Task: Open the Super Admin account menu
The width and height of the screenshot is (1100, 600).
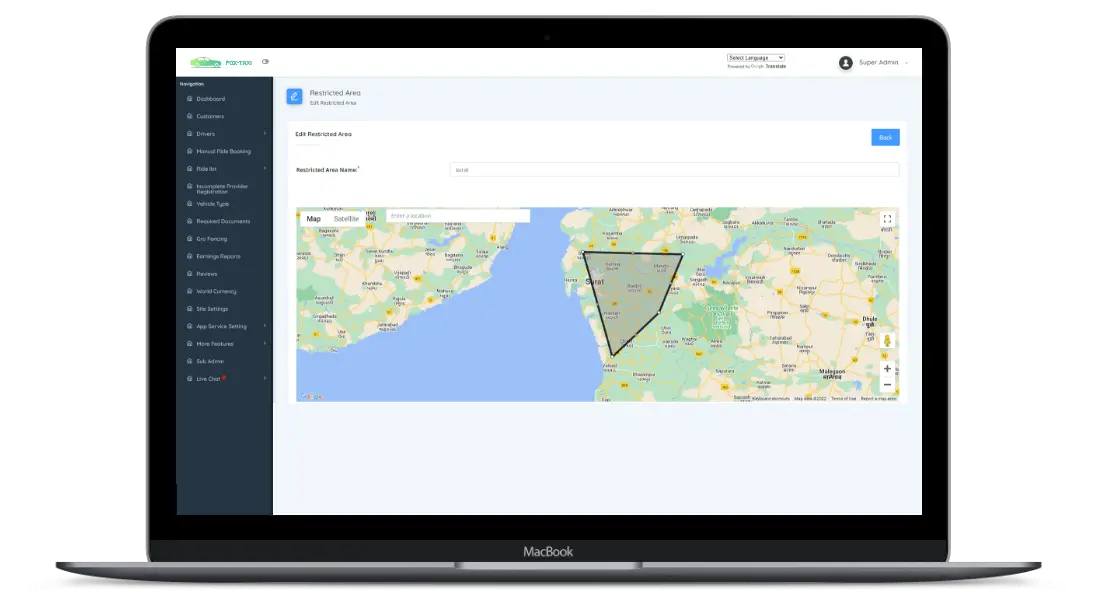Action: pos(874,62)
